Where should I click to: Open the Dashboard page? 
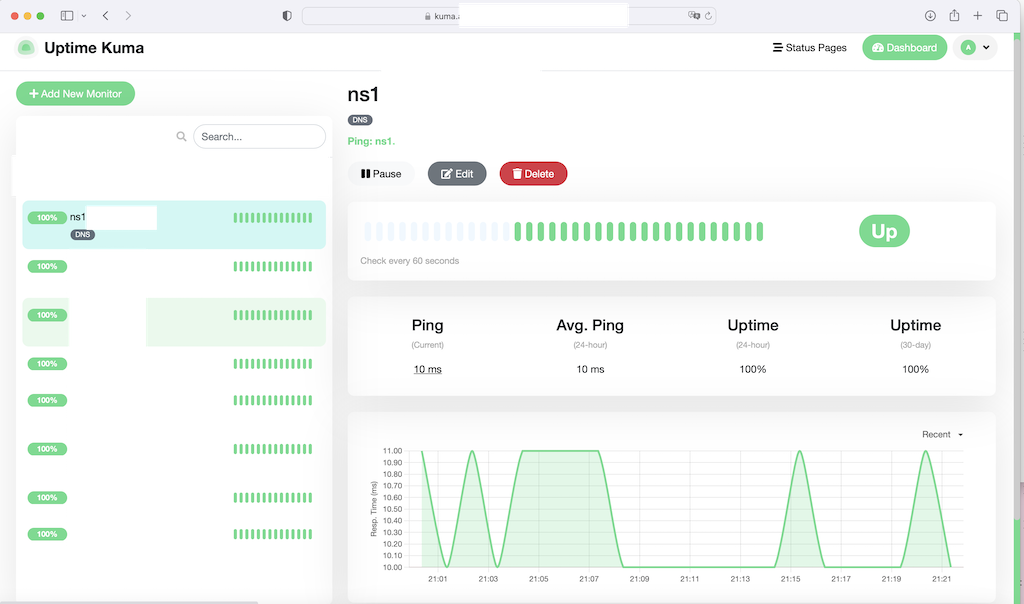point(904,48)
